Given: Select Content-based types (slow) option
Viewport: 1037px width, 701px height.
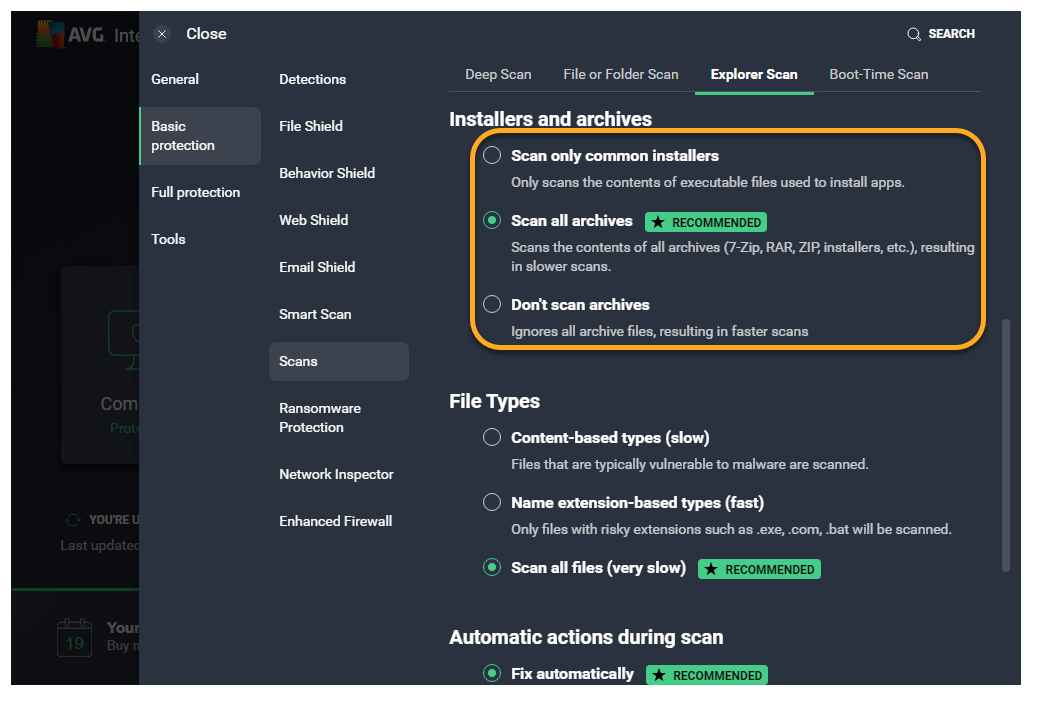Looking at the screenshot, I should coord(492,438).
